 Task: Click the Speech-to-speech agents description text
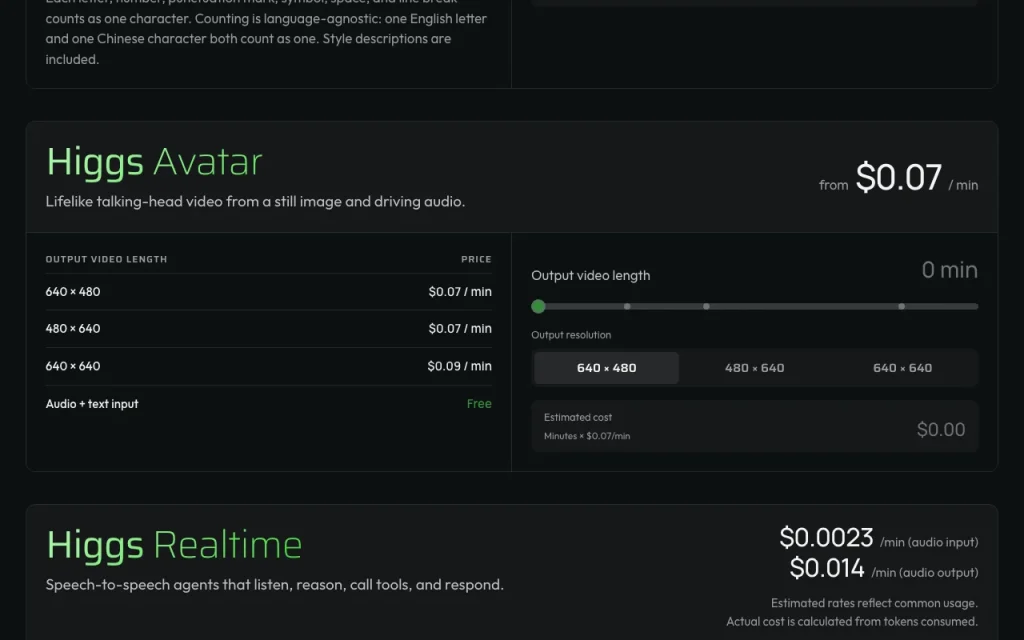tap(275, 584)
